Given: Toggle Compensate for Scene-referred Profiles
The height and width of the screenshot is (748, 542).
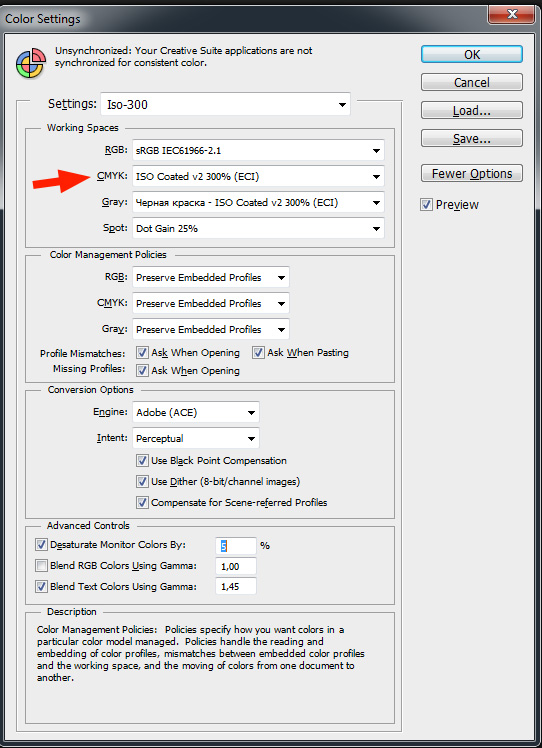Looking at the screenshot, I should click(x=142, y=502).
